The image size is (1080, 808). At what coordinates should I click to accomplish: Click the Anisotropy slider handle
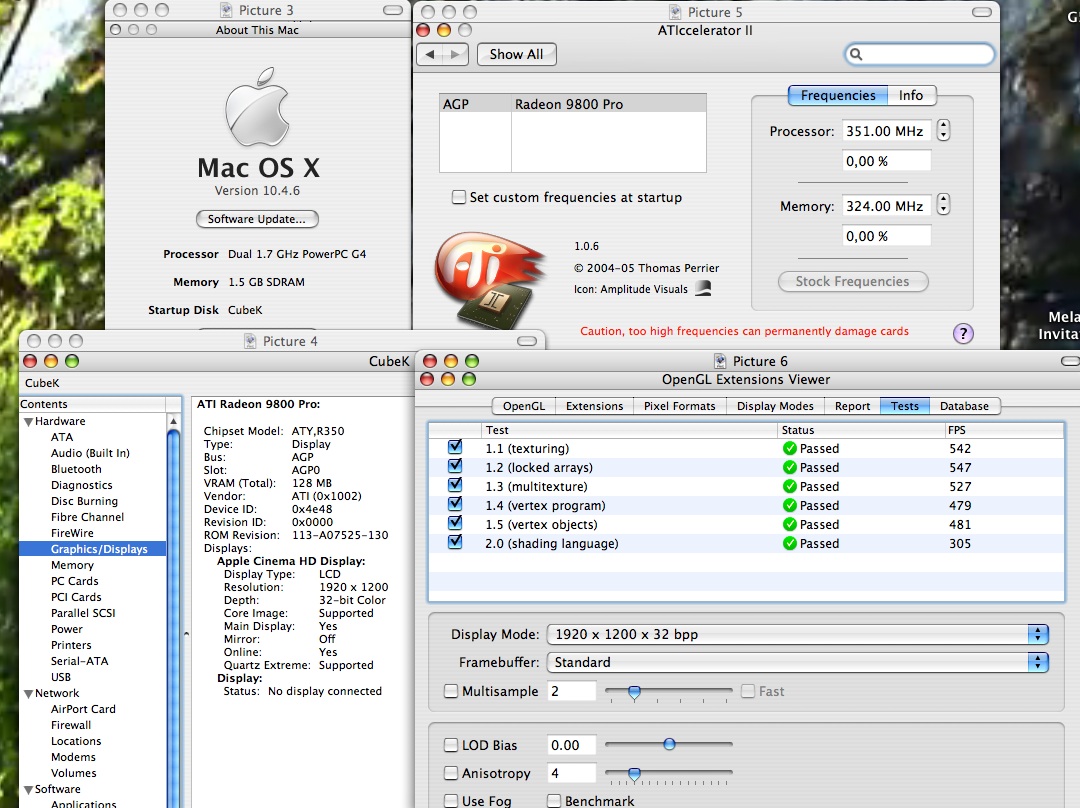(634, 774)
